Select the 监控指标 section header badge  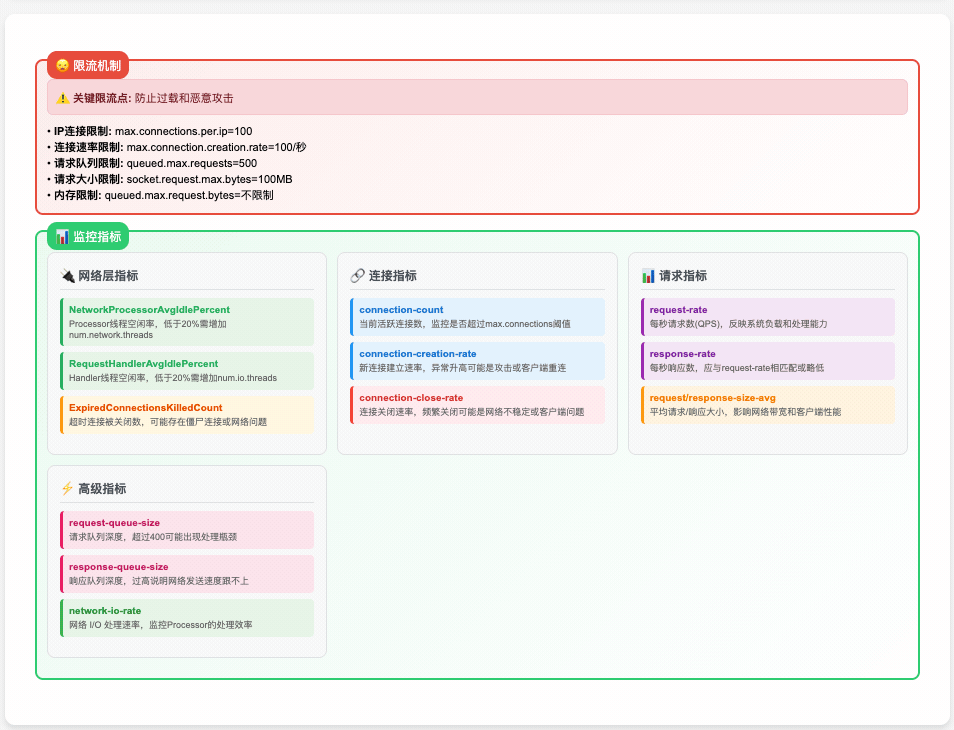[88, 237]
